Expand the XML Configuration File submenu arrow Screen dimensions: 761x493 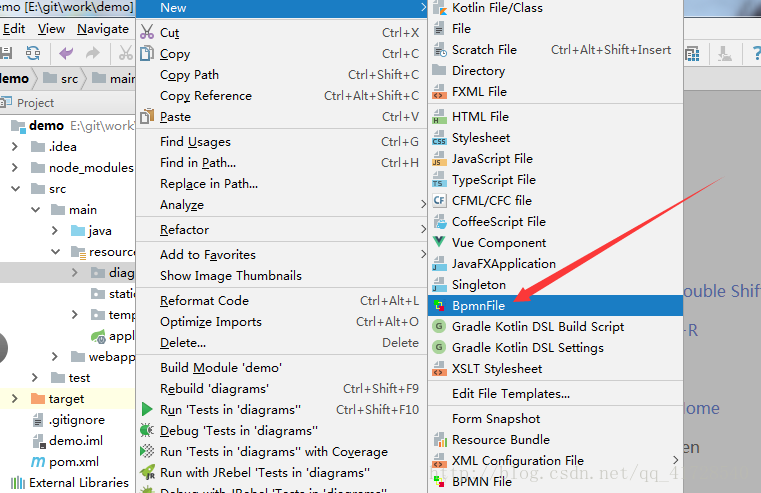[x=676, y=460]
